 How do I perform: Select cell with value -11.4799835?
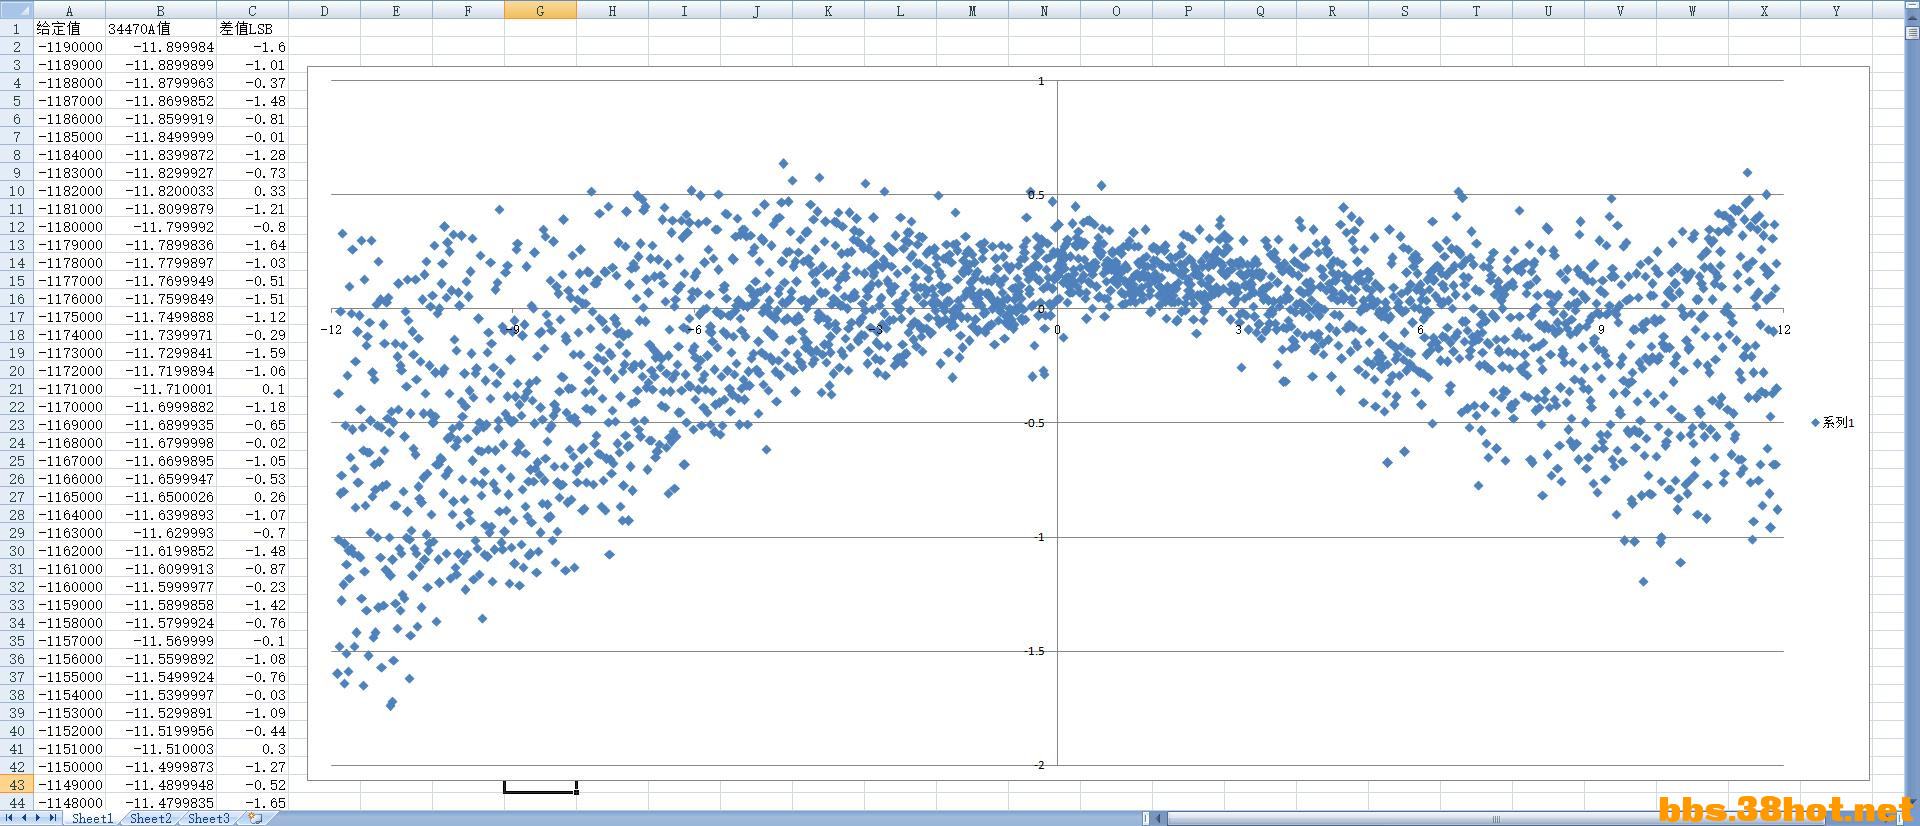tap(160, 803)
